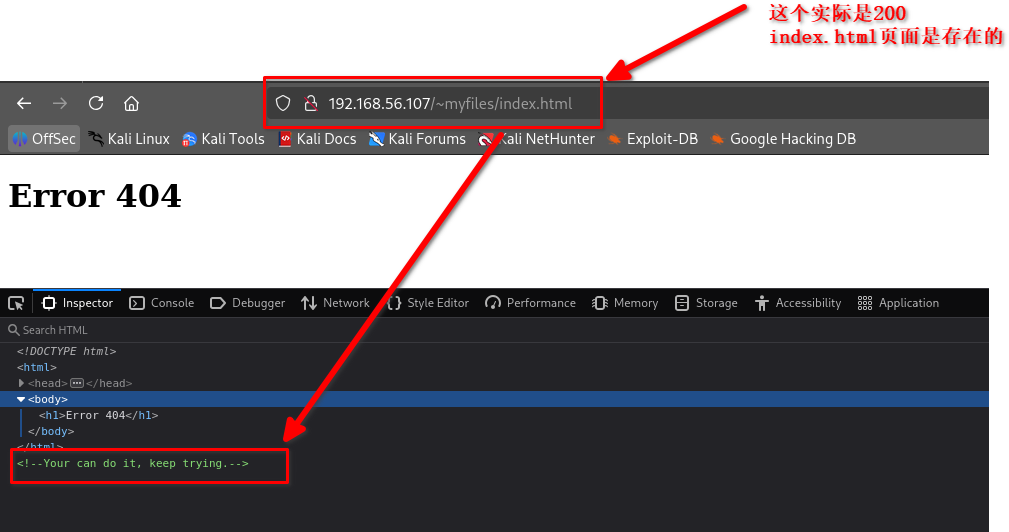
Task: Click the insecure connection padlock icon
Action: pos(310,103)
